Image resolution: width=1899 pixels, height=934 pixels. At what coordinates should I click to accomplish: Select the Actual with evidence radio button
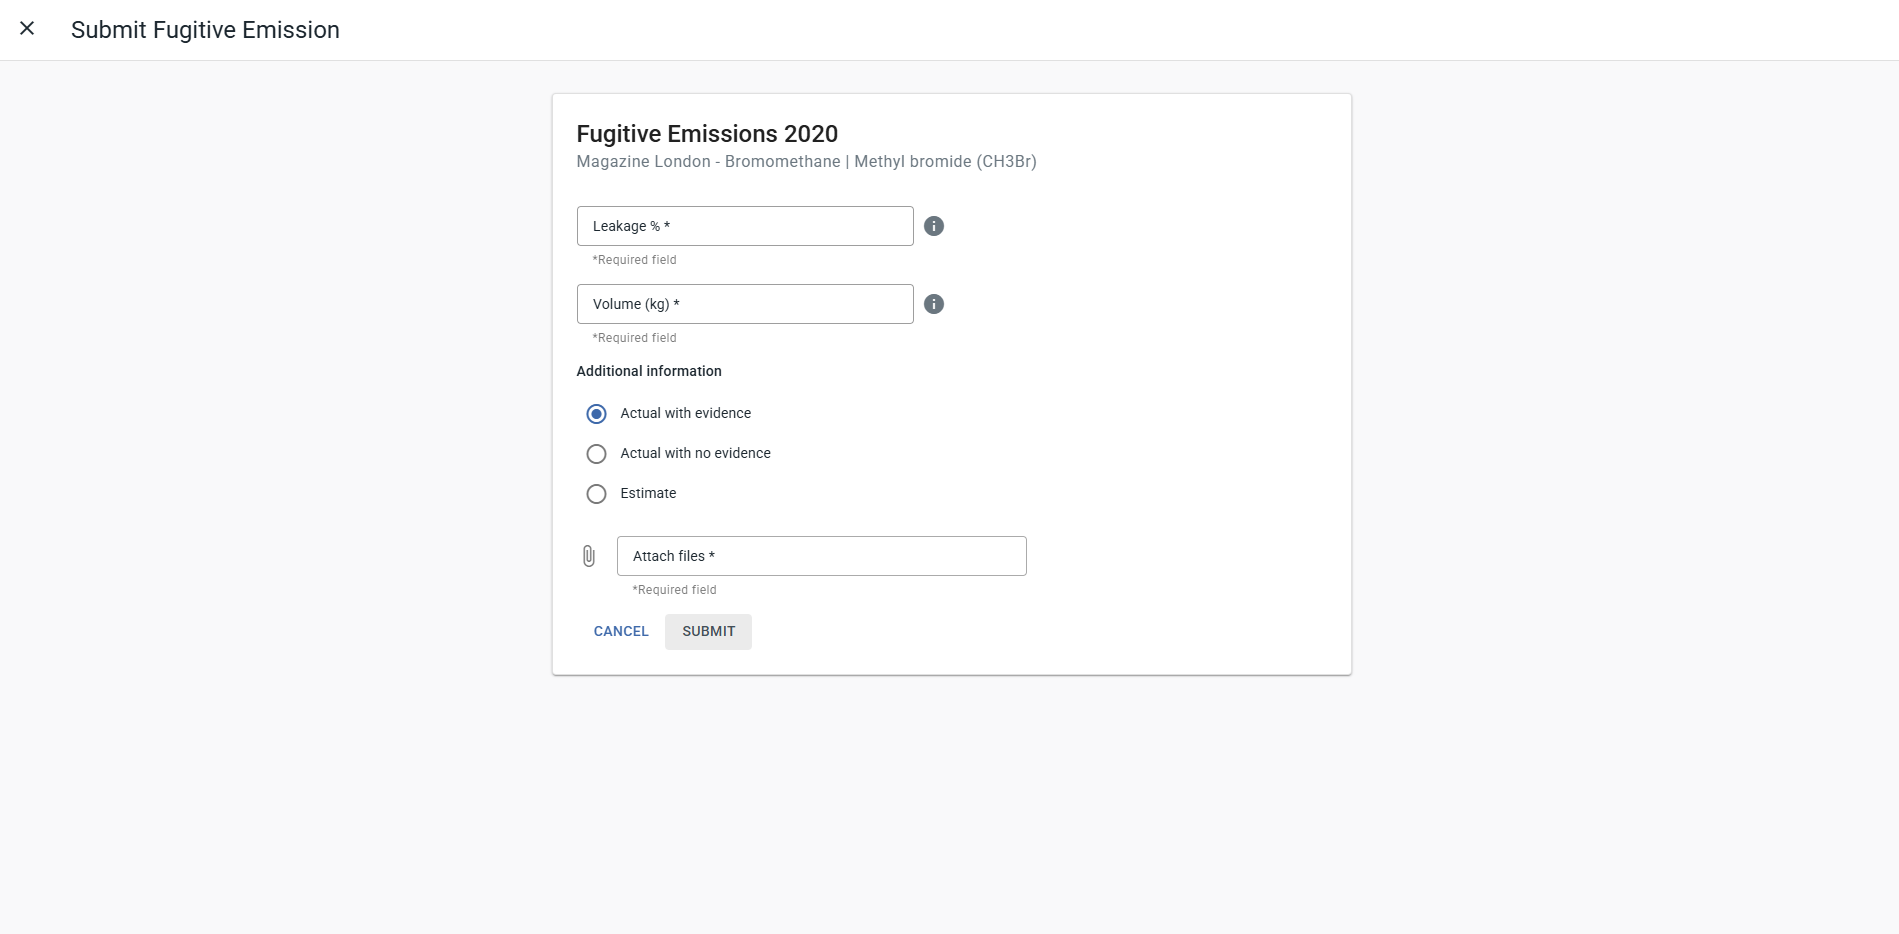tap(596, 414)
